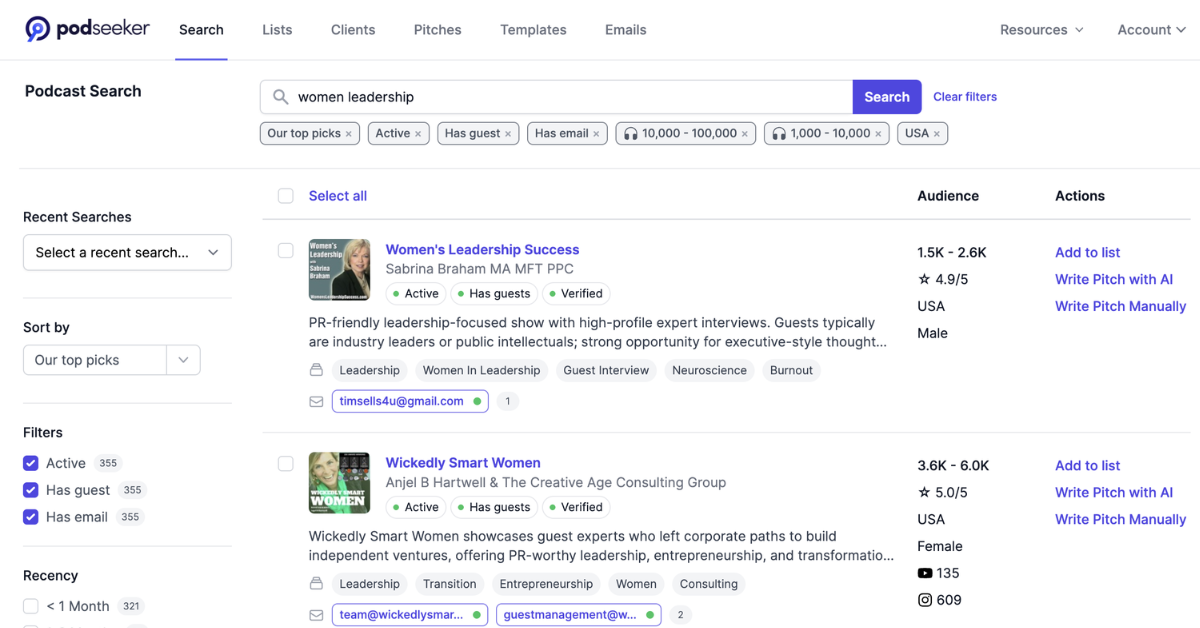The width and height of the screenshot is (1200, 628).
Task: Click the timsells4u@gmail.com email chip
Action: click(x=411, y=401)
